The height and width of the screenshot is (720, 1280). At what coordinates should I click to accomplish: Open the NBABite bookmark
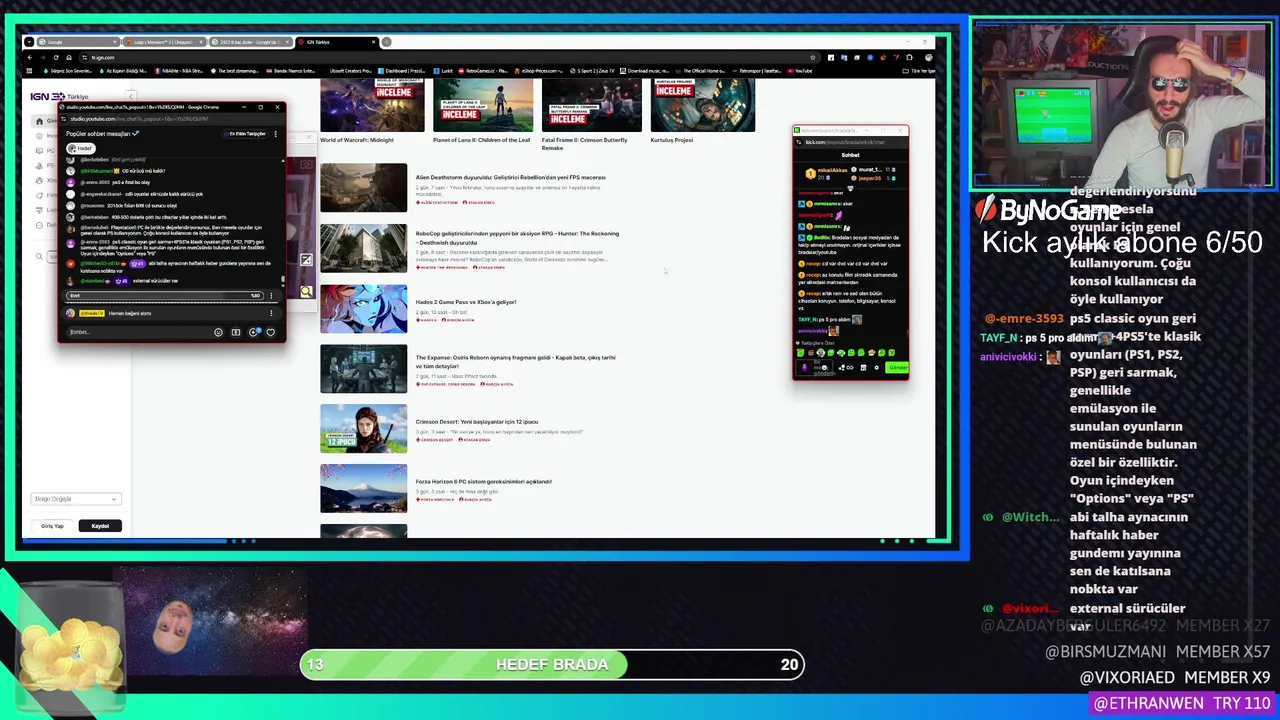pyautogui.click(x=177, y=71)
